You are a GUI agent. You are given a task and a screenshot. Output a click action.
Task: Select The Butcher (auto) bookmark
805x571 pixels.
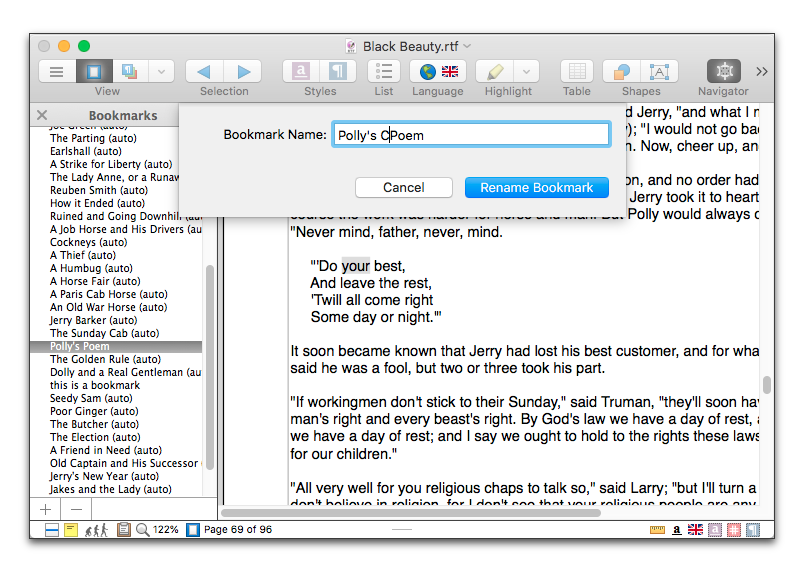94,424
